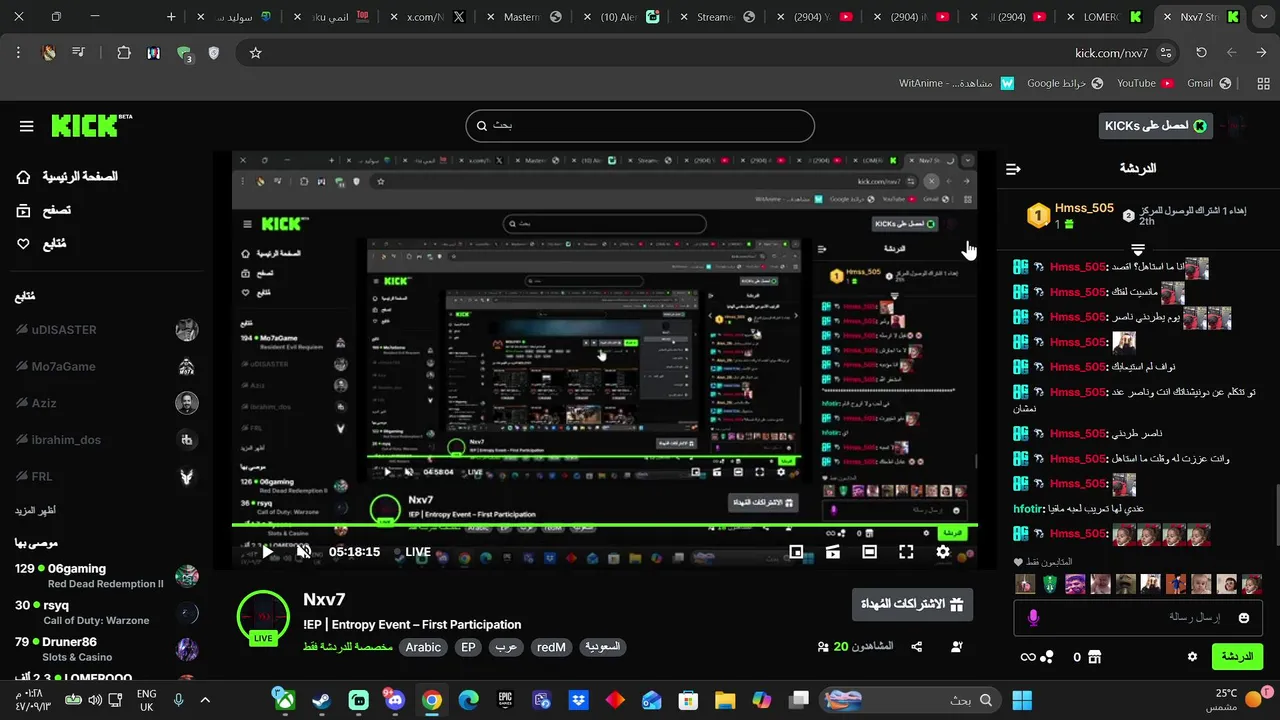The image size is (1280, 720).
Task: Jump to LIVE in the player
Action: [418, 552]
